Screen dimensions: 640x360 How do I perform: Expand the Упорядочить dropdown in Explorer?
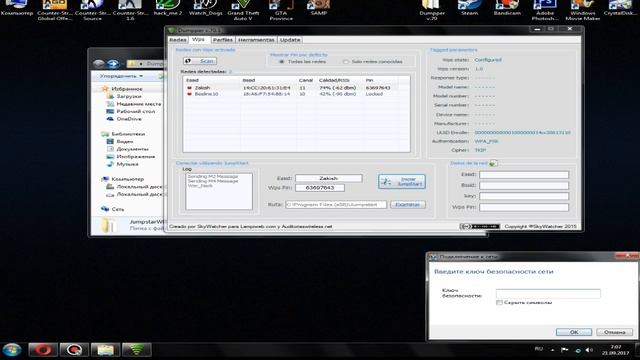[x=122, y=76]
